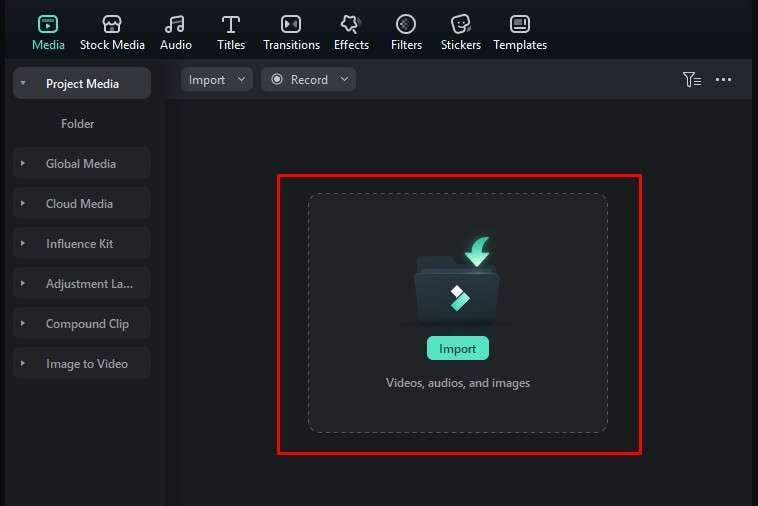Click the Record circle icon
Image resolution: width=758 pixels, height=506 pixels.
(x=277, y=79)
